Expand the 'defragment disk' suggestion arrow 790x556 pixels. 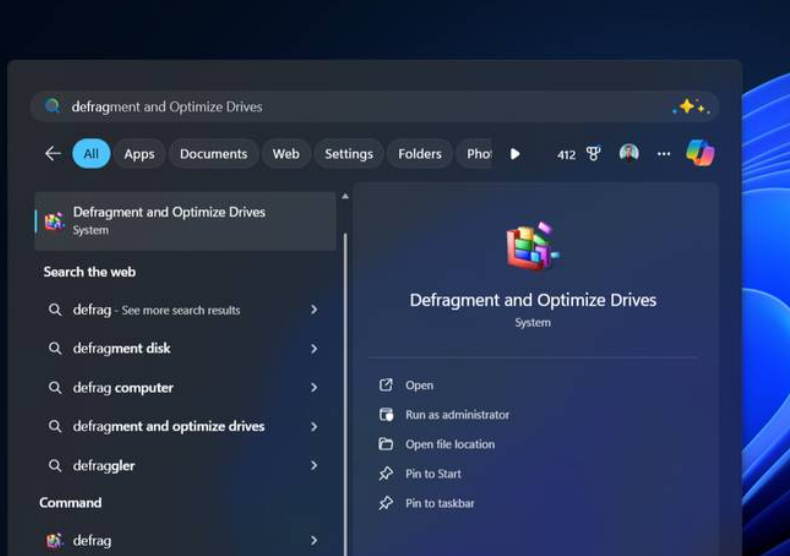tap(314, 349)
